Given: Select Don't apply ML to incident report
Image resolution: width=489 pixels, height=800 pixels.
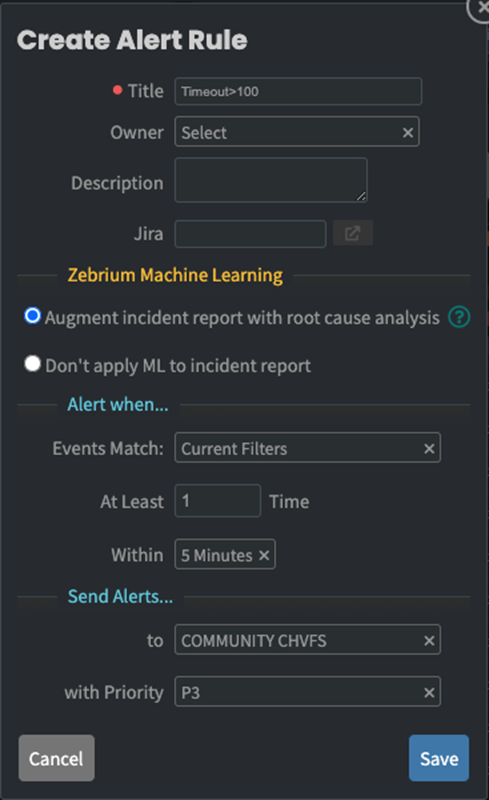Looking at the screenshot, I should tap(33, 364).
